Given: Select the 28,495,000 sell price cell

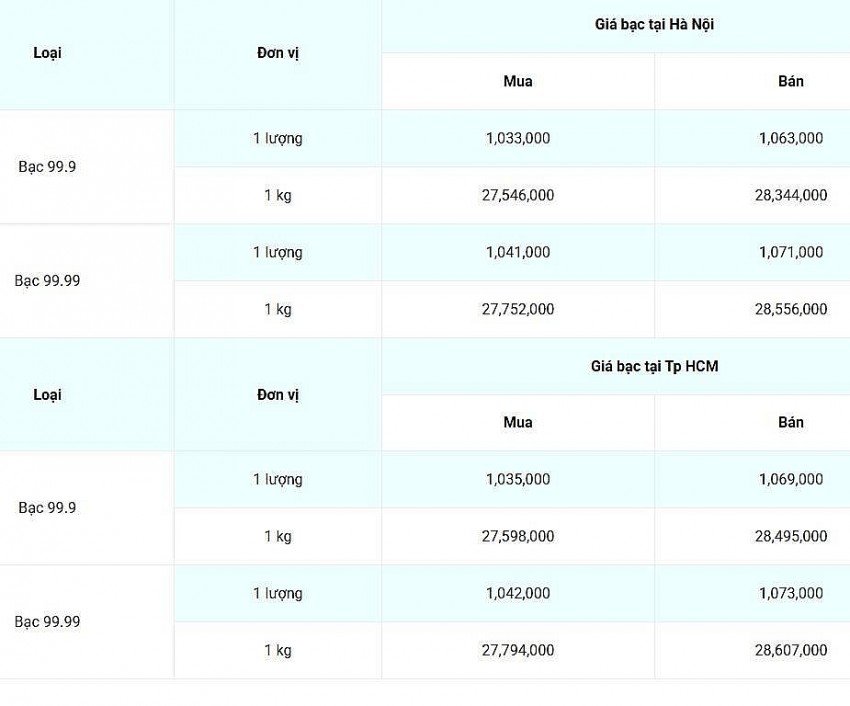Looking at the screenshot, I should (791, 536).
